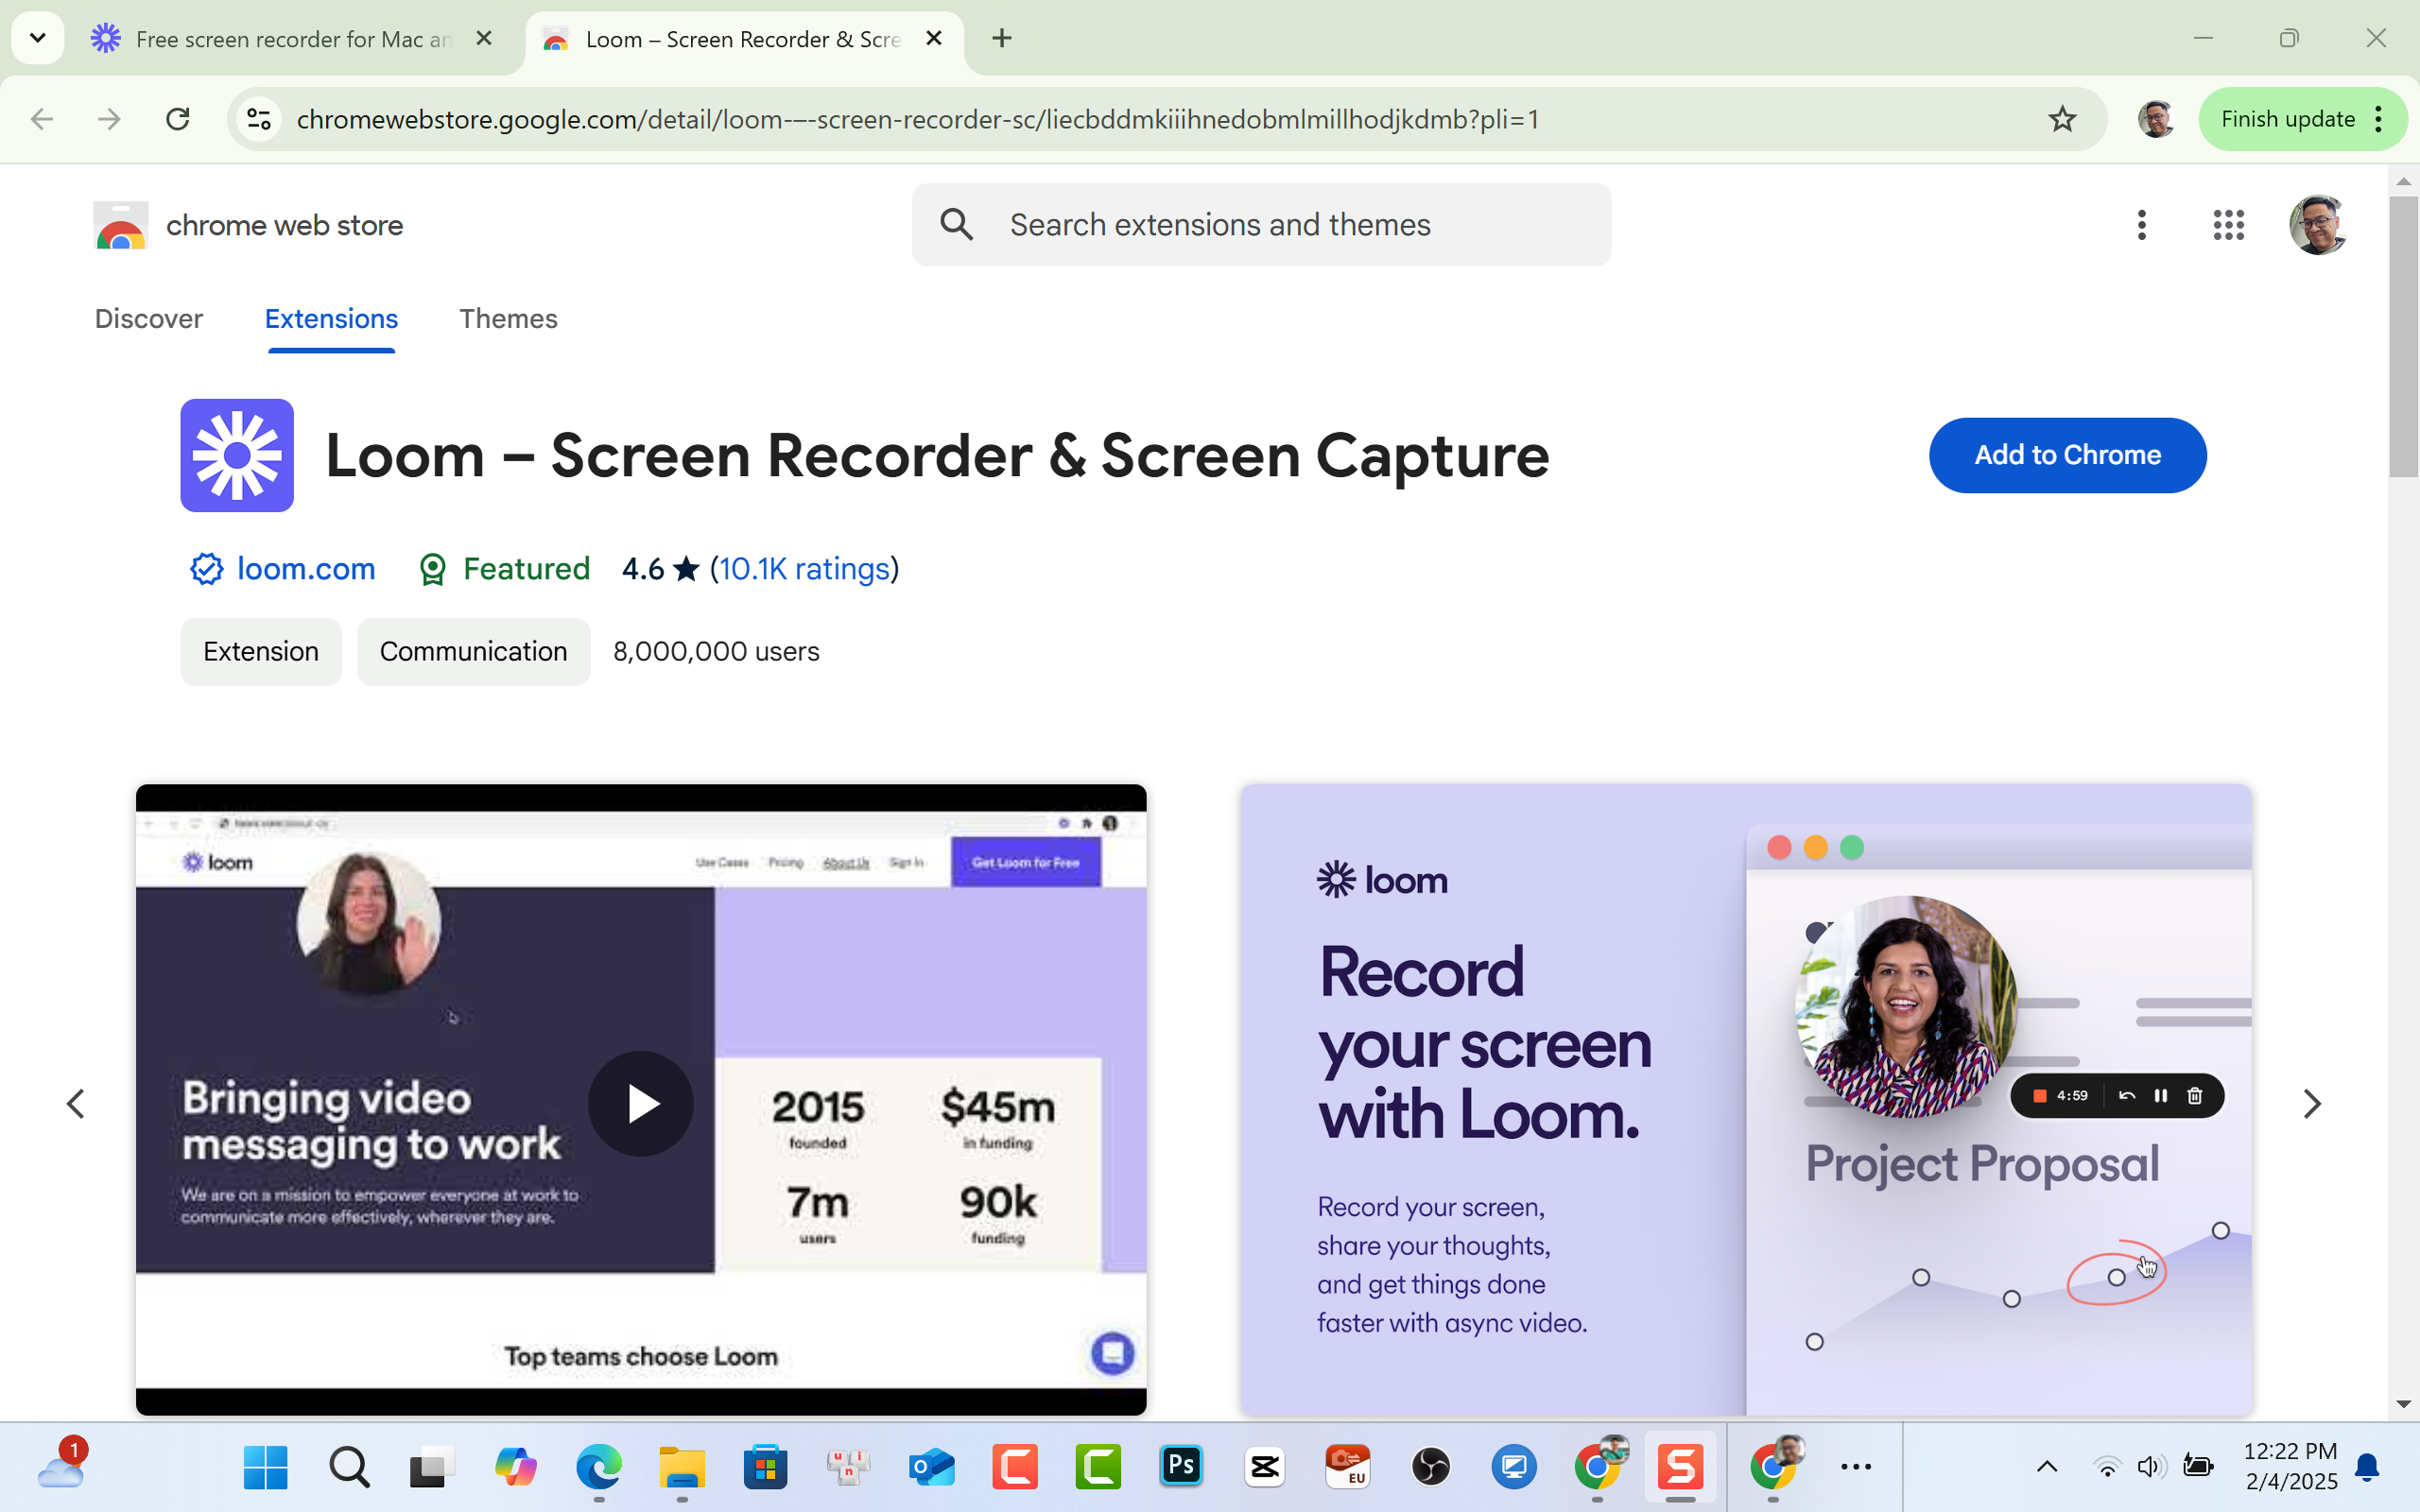This screenshot has height=1512, width=2420.
Task: Open Snagit from the taskbar
Action: tap(1680, 1467)
